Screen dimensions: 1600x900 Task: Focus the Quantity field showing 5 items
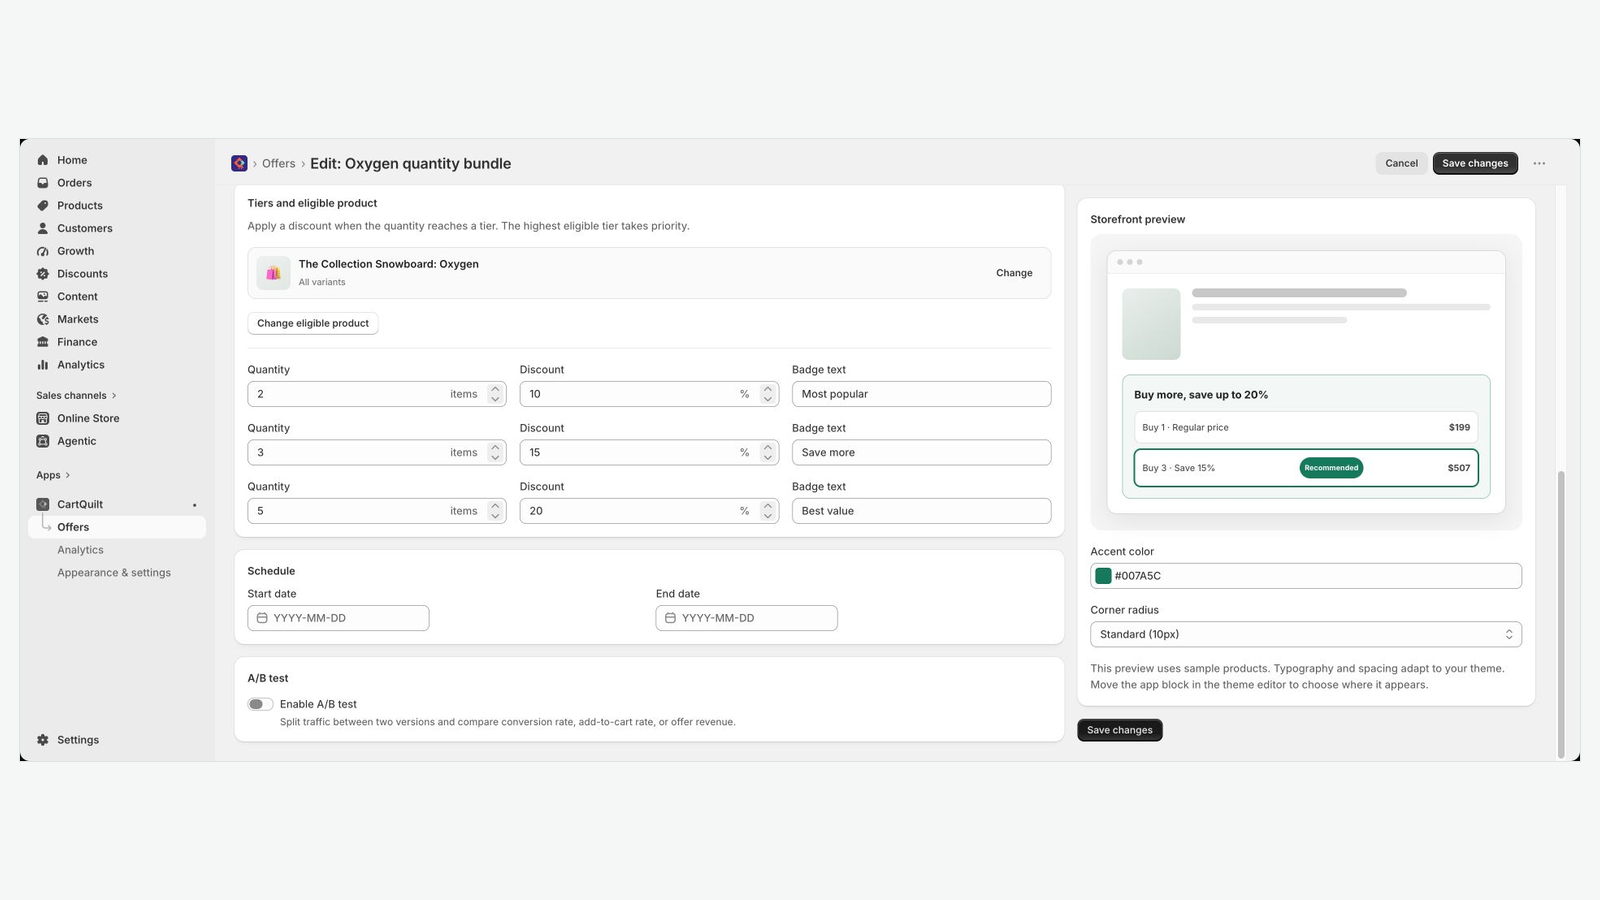377,511
